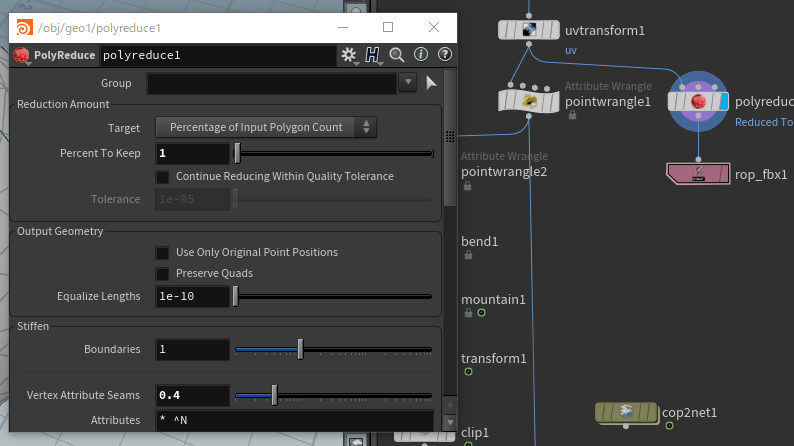Click the green circle badge next to mountain1

click(482, 313)
